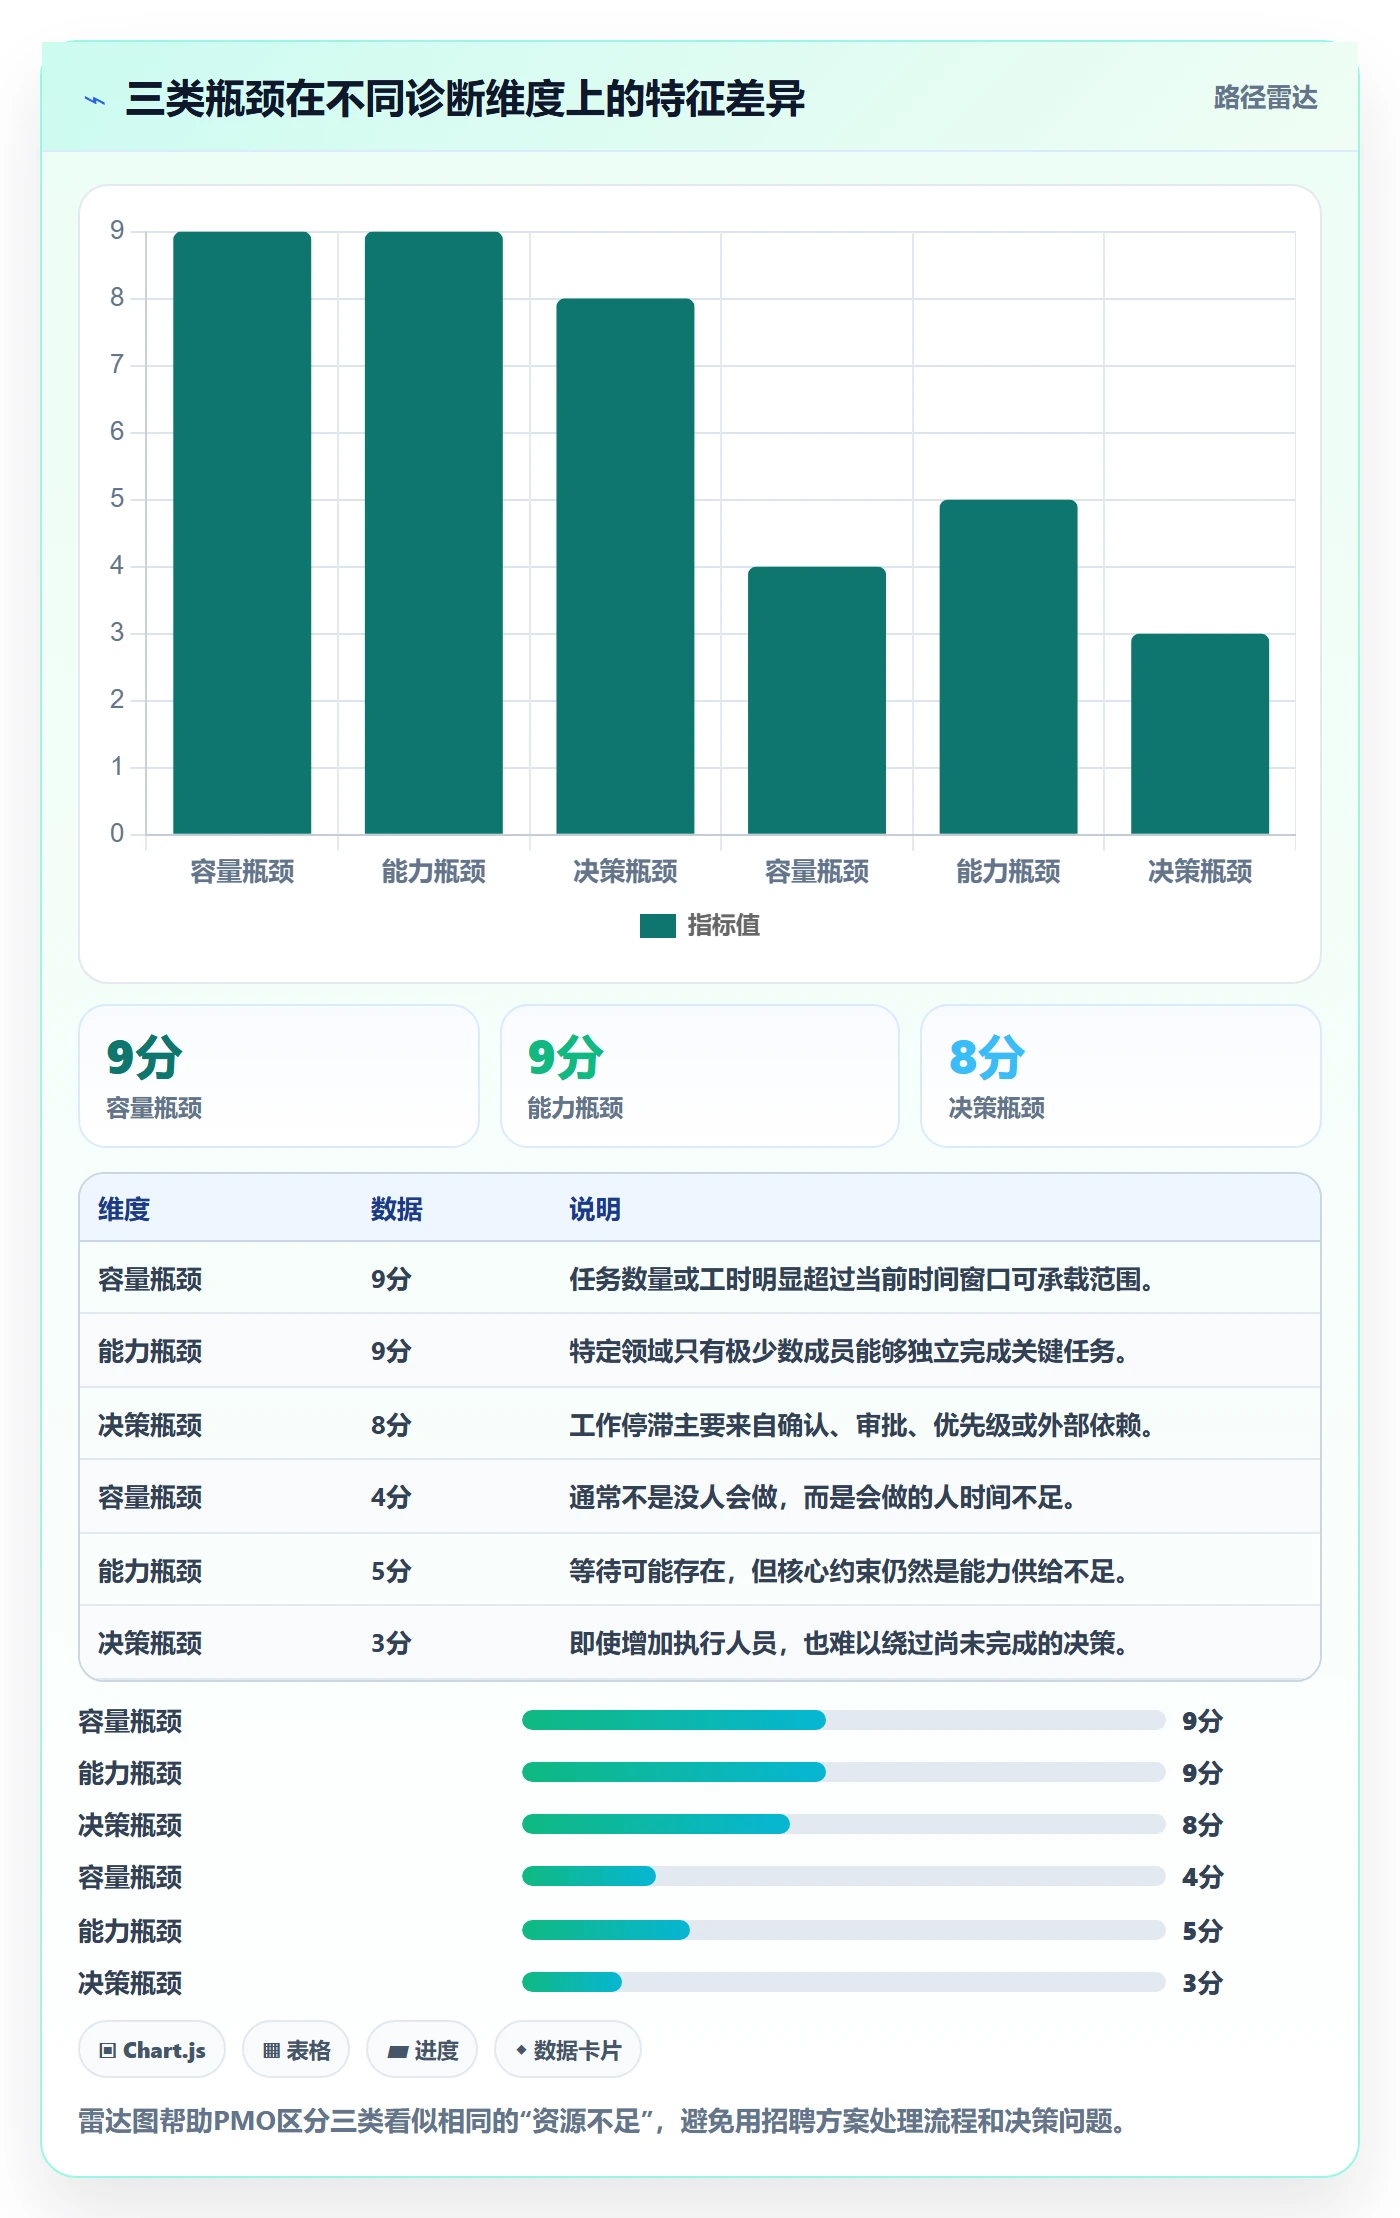Click the 决策瓶颈 chart bar reaching 3
Image resolution: width=1400 pixels, height=2218 pixels.
coord(1200,734)
